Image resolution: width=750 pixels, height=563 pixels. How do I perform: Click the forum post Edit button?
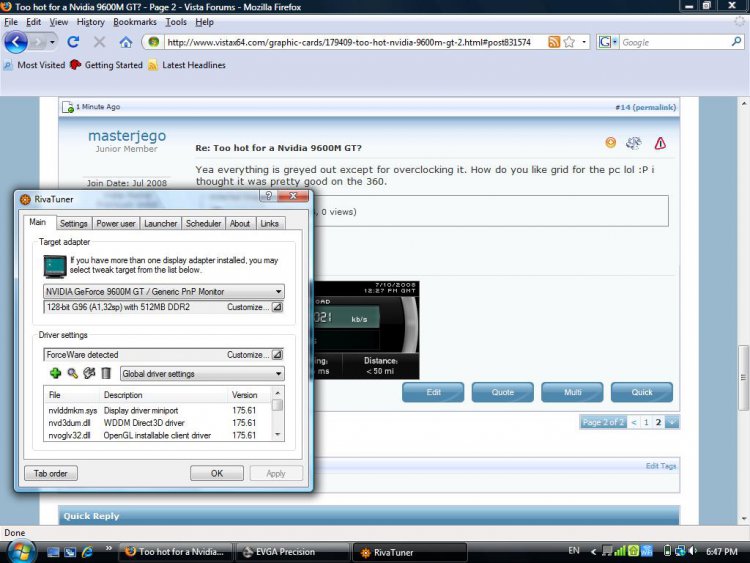(433, 392)
